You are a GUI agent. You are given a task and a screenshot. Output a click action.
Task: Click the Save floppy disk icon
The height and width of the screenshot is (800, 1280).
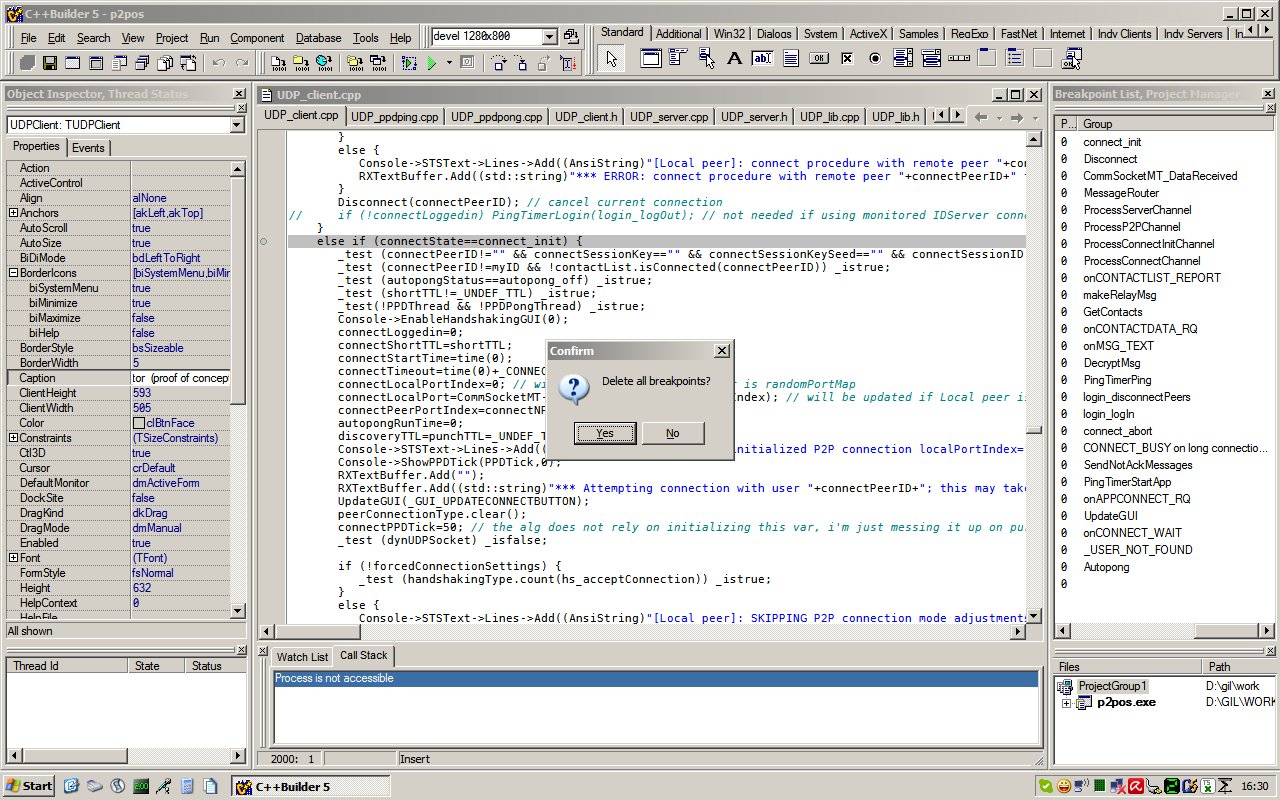tap(50, 63)
